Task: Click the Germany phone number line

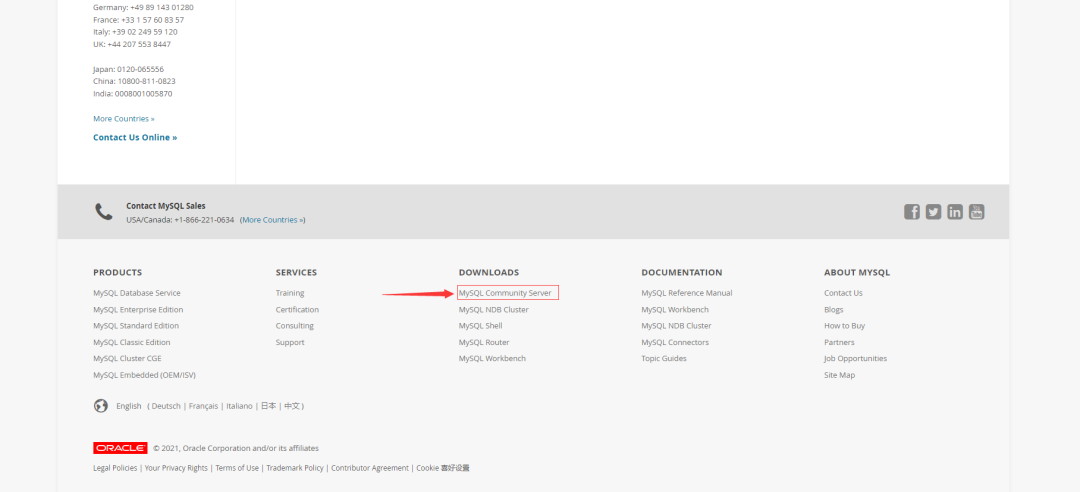Action: 143,7
